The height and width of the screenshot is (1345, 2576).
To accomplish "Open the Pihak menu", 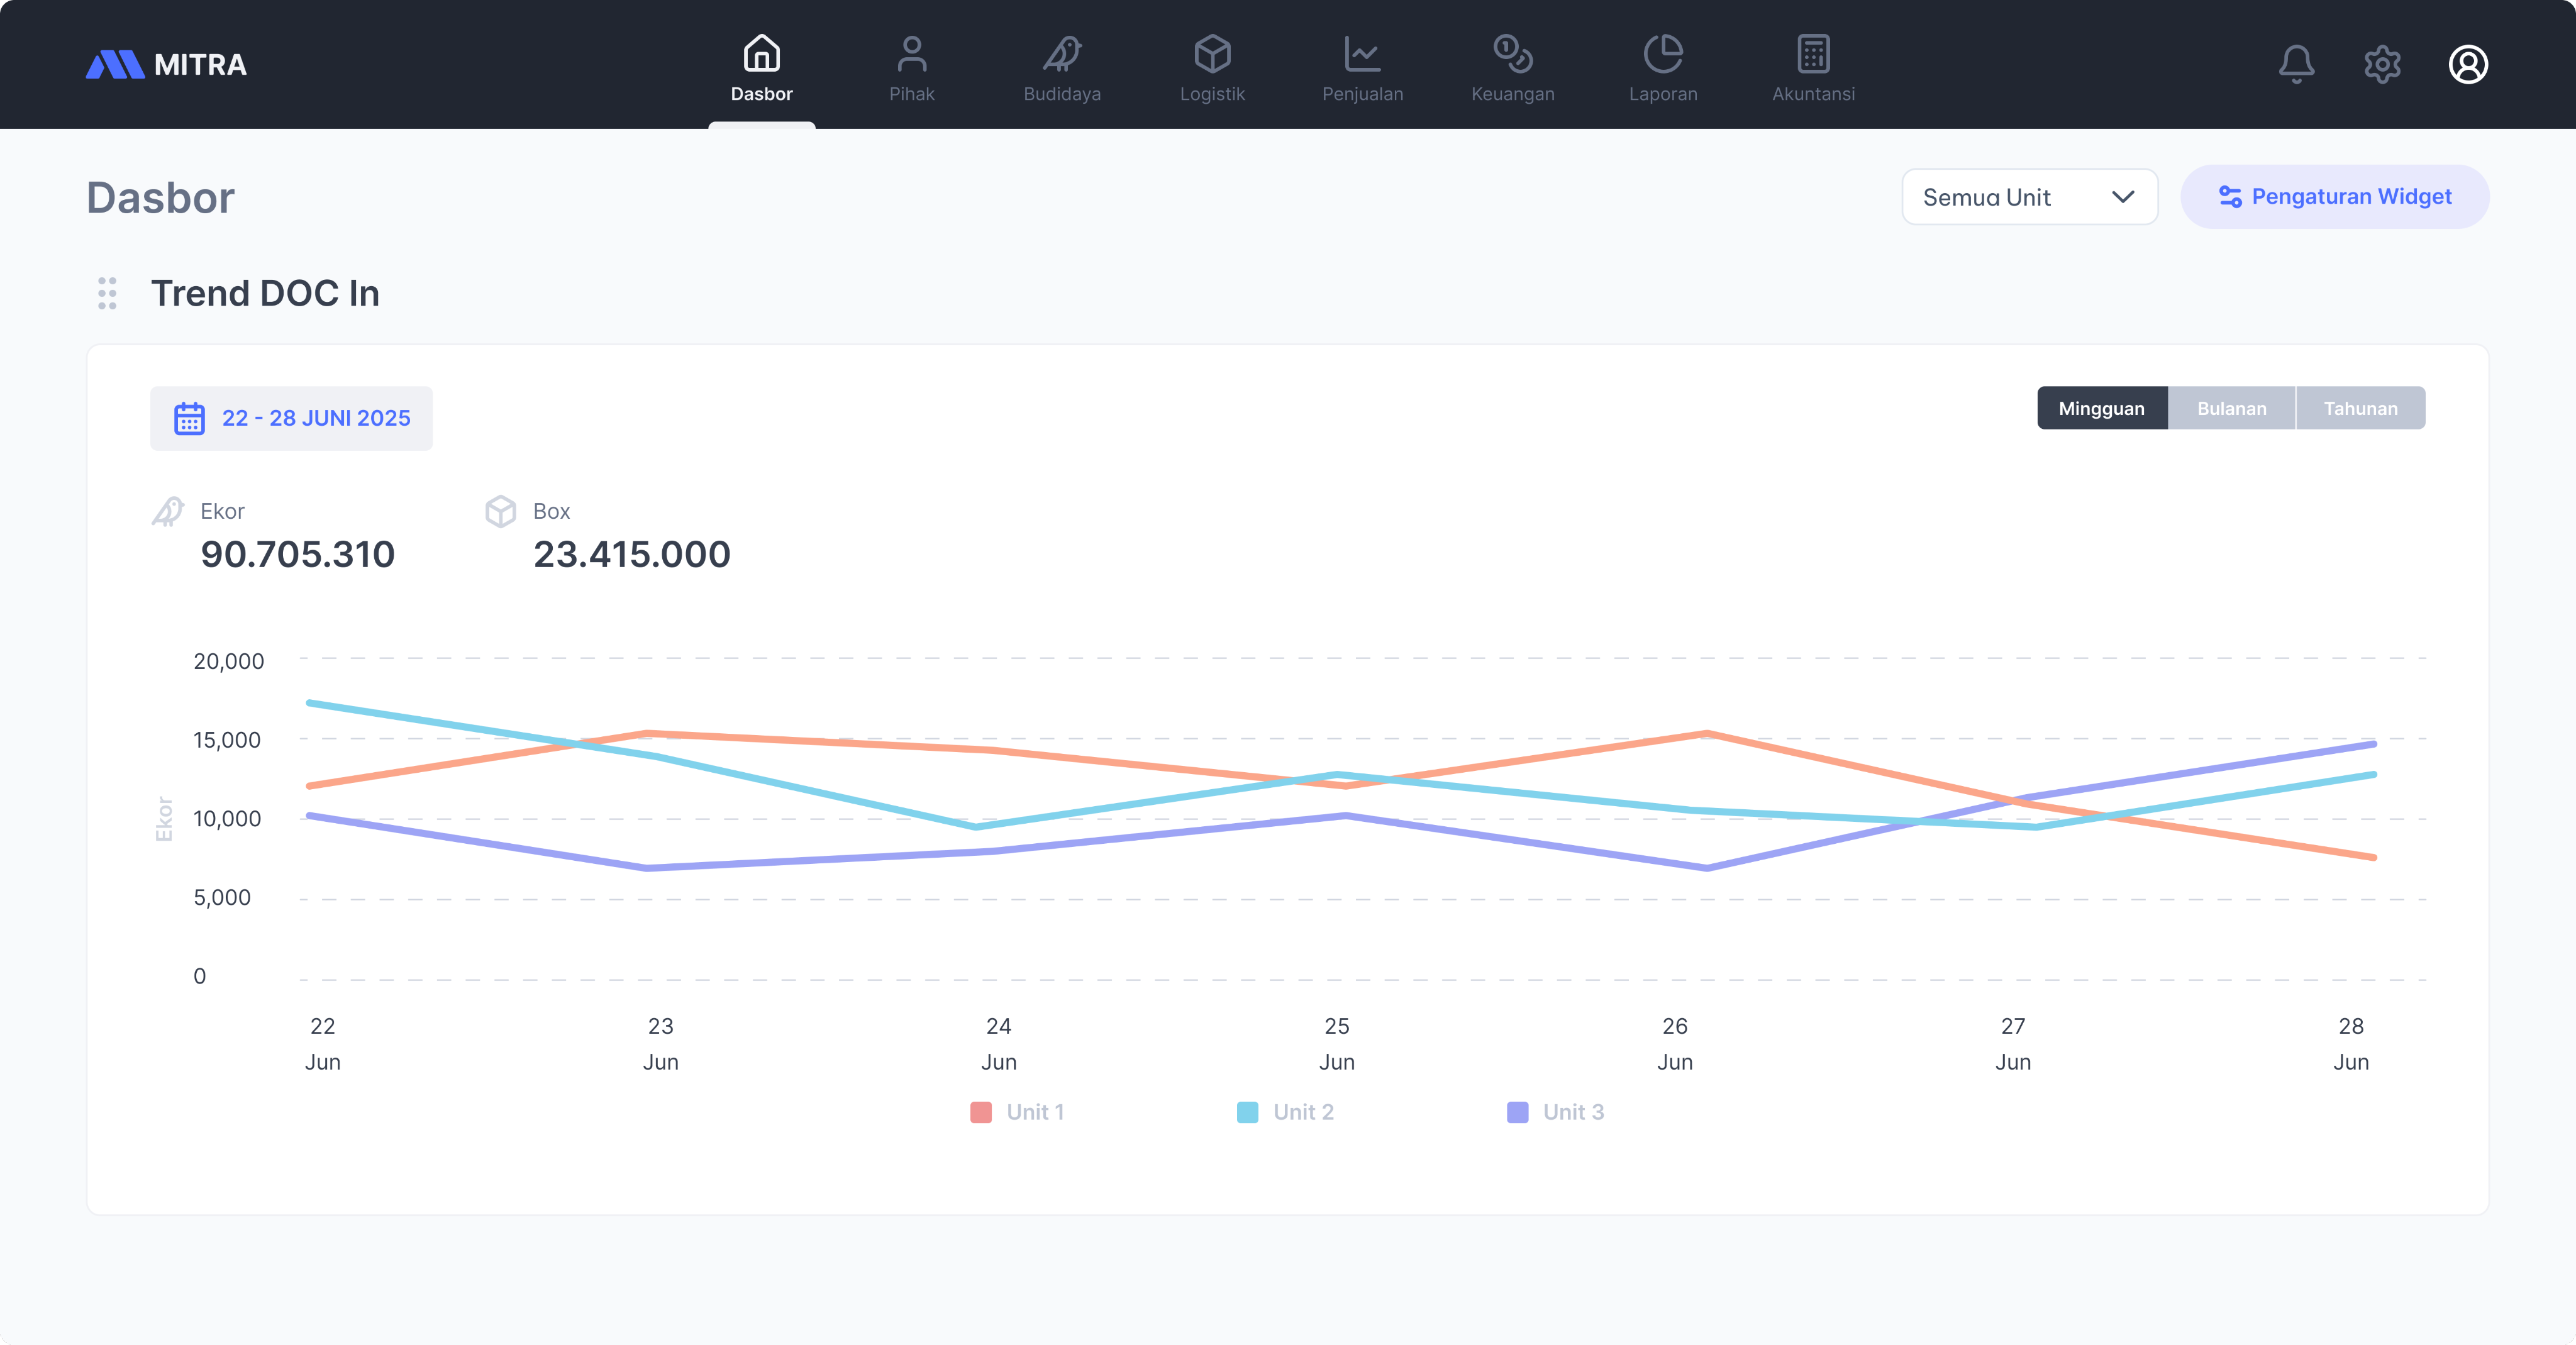I will point(911,68).
